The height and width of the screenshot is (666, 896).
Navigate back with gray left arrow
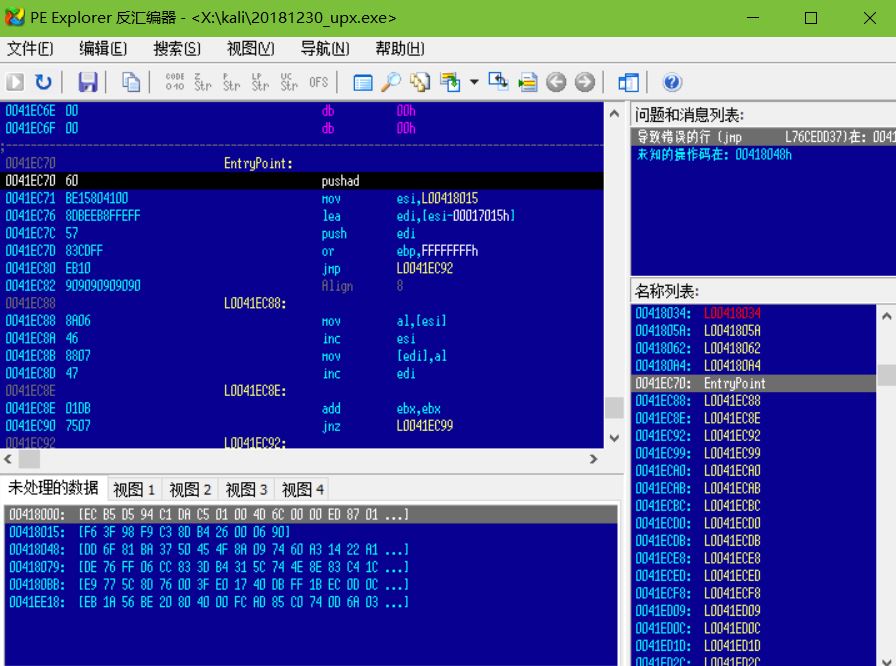556,82
